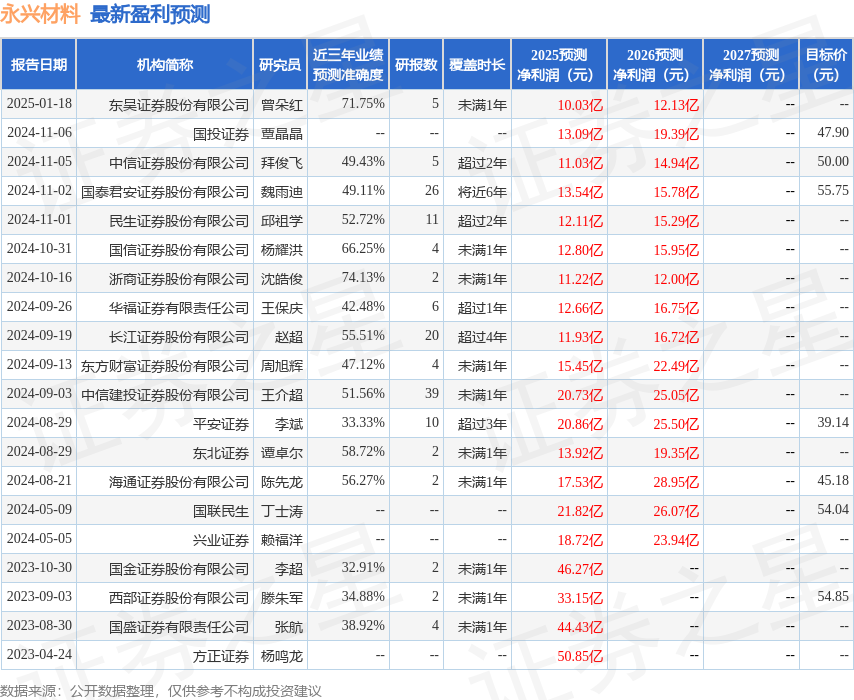Image resolution: width=854 pixels, height=700 pixels.
Task: Click researcher name 魏雨迪
Action: tap(282, 191)
